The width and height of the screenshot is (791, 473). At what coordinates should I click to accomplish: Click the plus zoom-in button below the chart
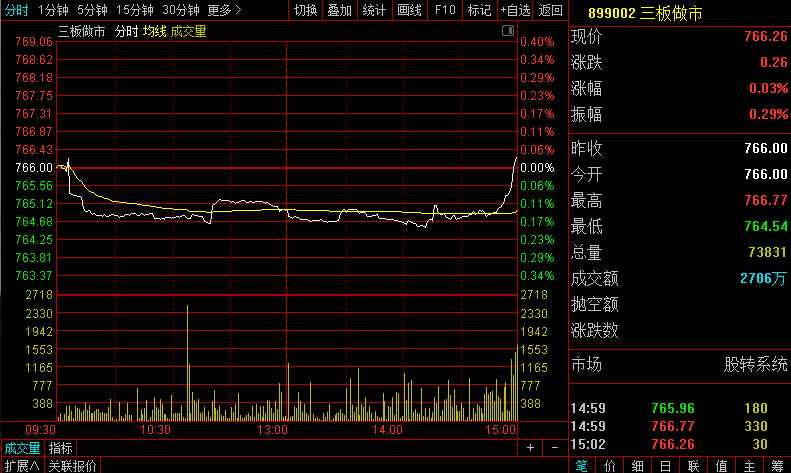(x=530, y=447)
